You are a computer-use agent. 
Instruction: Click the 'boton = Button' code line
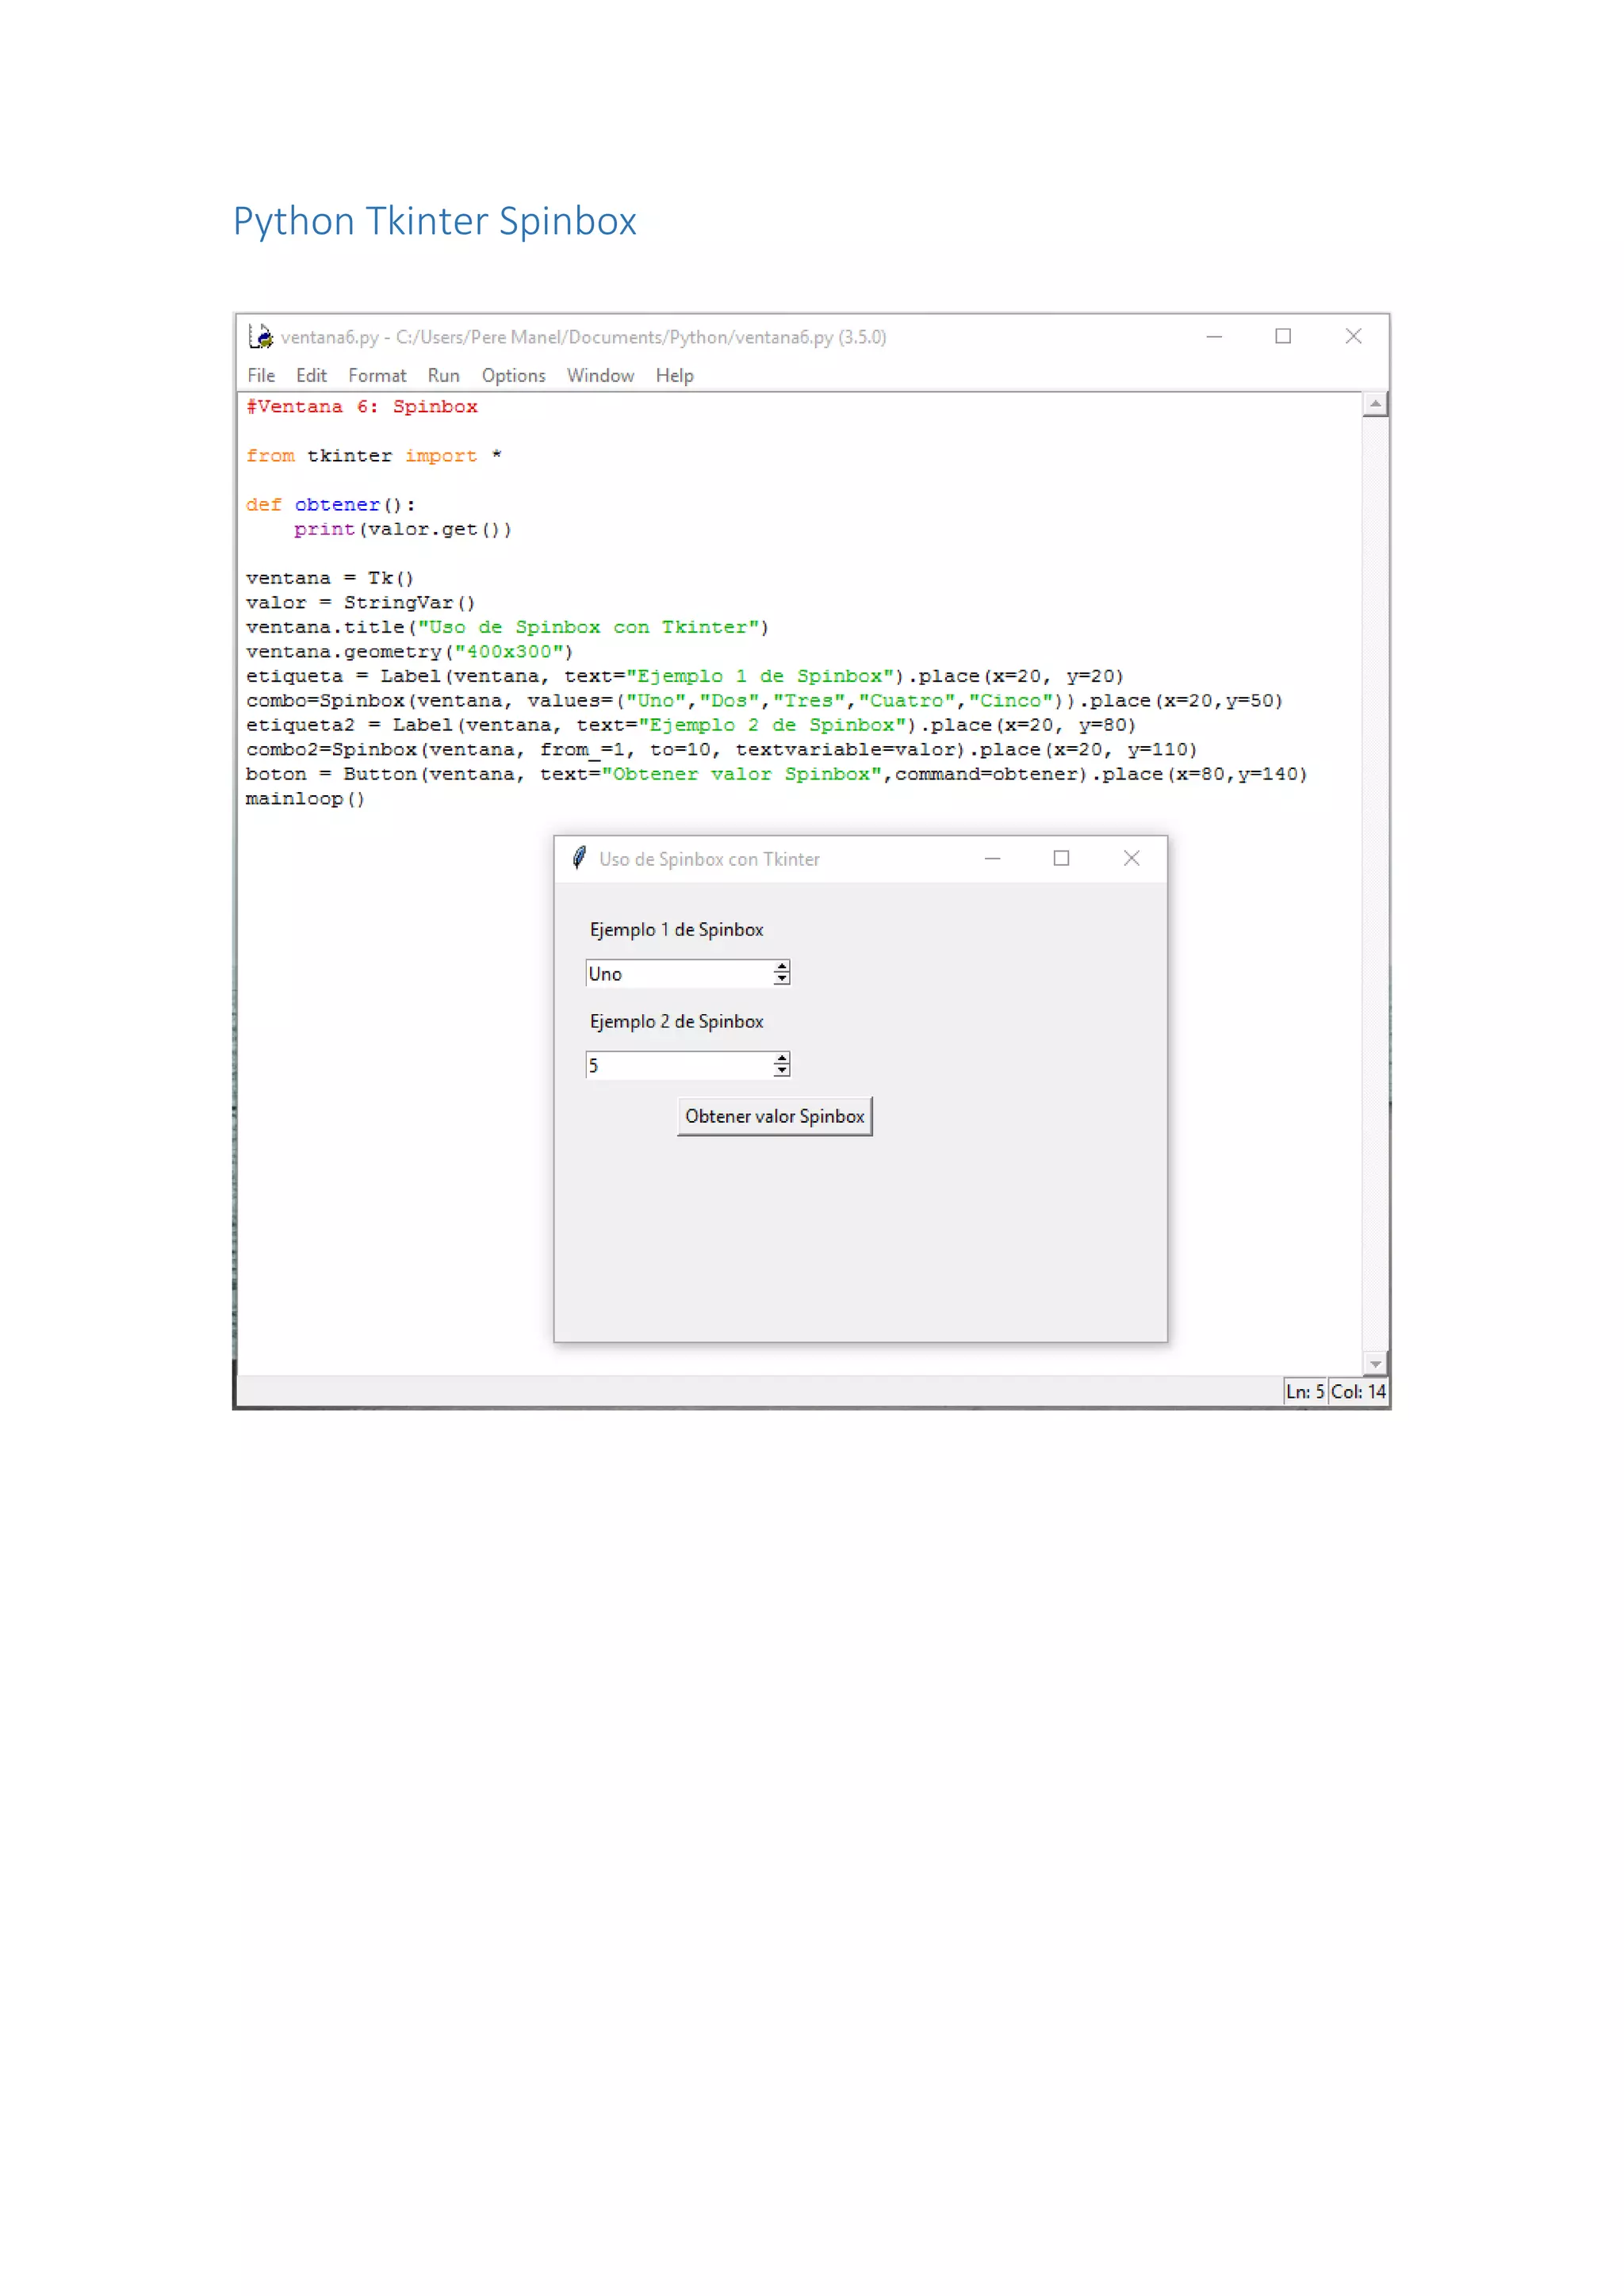[x=777, y=774]
